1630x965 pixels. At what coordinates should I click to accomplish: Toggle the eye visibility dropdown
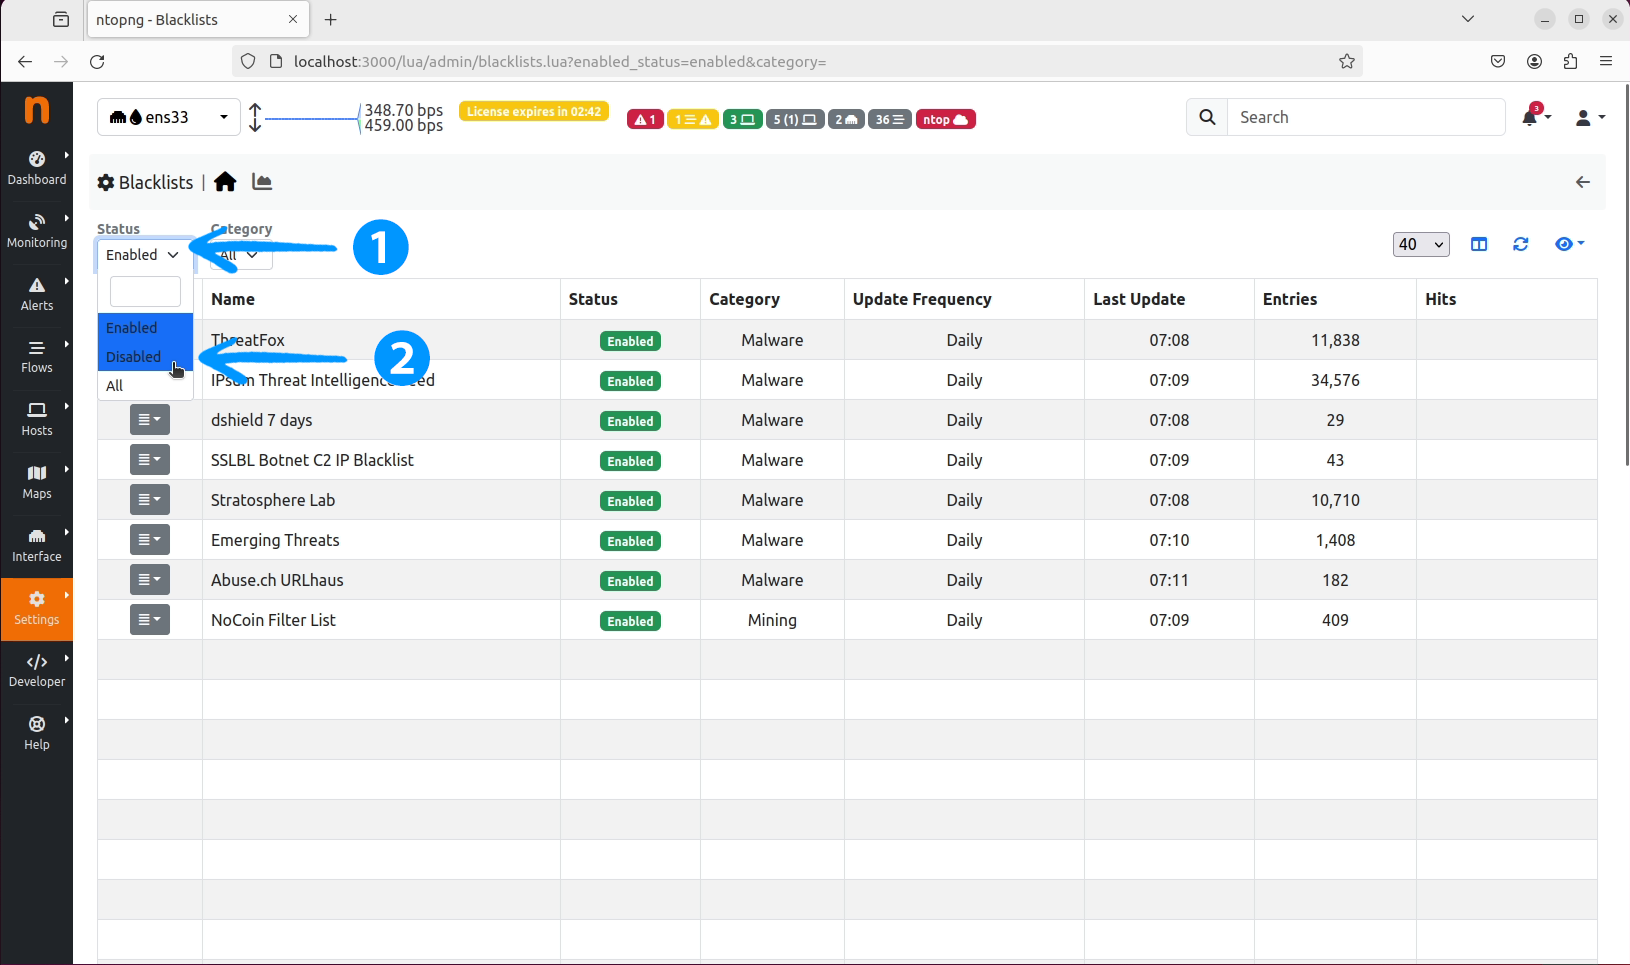coord(1569,244)
